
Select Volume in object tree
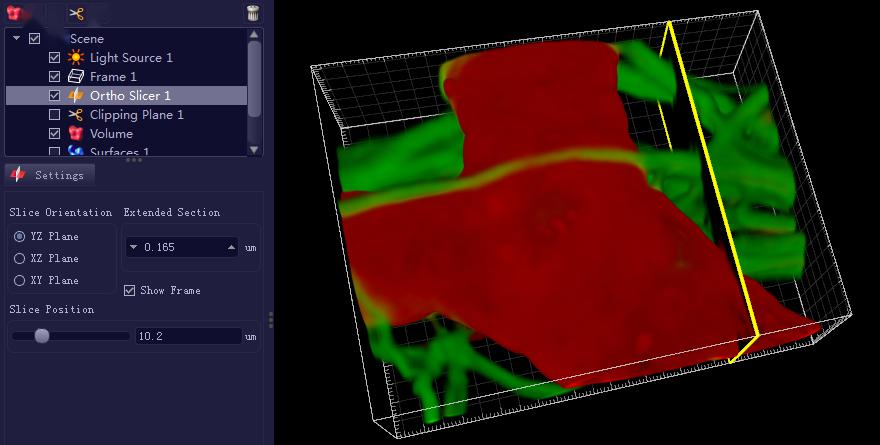click(x=111, y=134)
